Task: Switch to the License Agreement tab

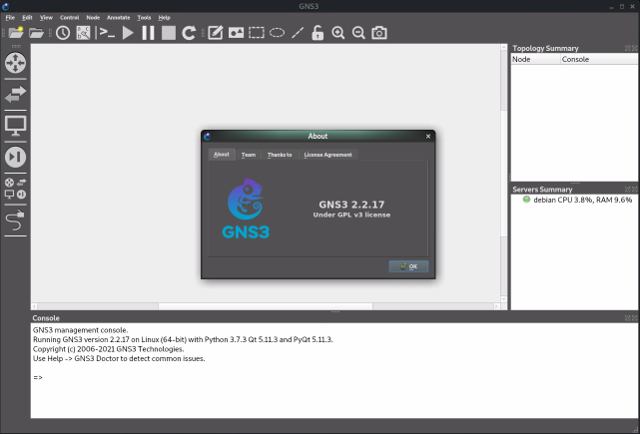Action: pyautogui.click(x=328, y=155)
